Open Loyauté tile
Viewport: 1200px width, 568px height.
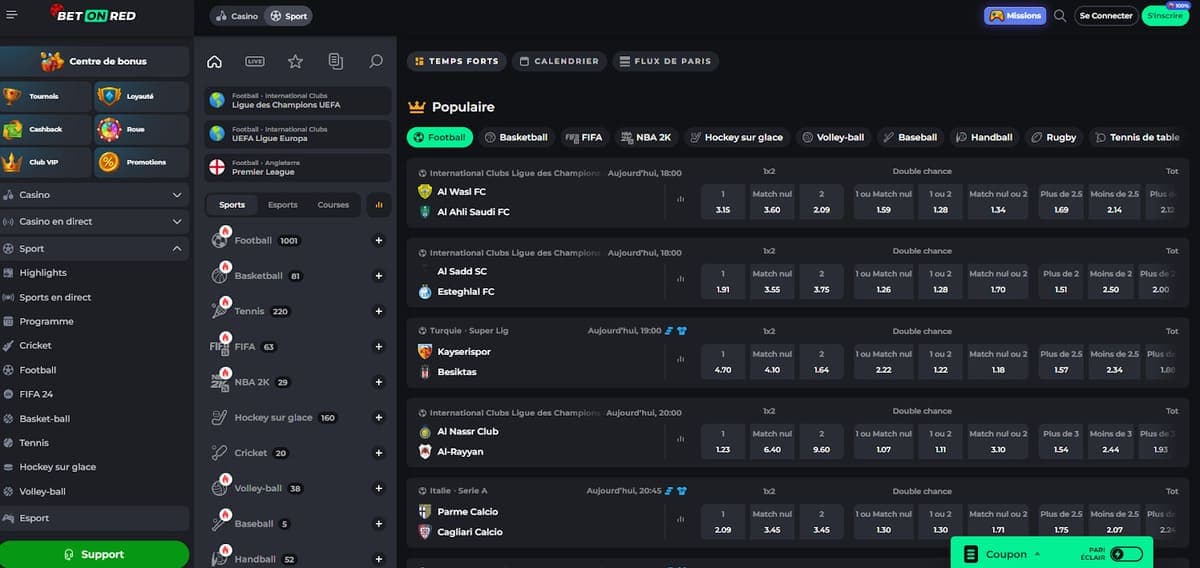point(141,96)
